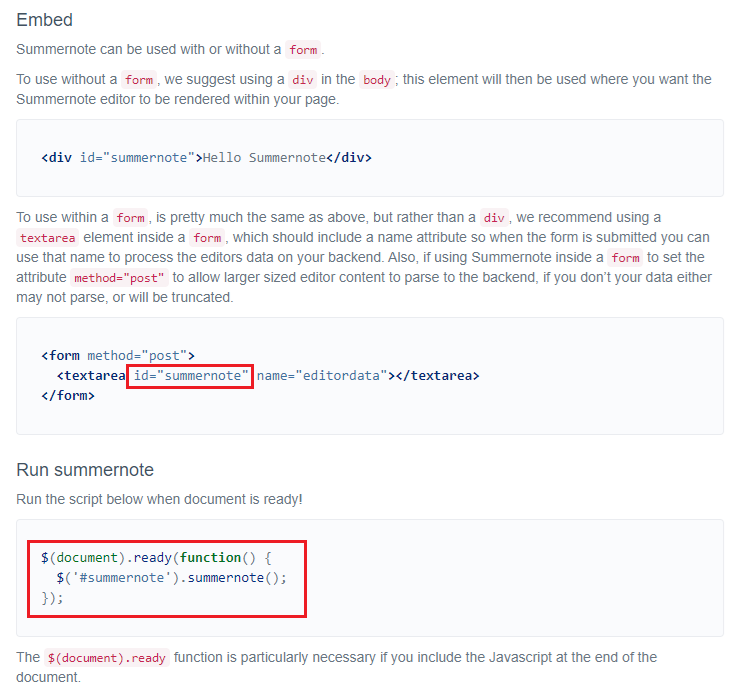Click the inline method="post" code tag
This screenshot has height=700, width=752.
(x=119, y=278)
